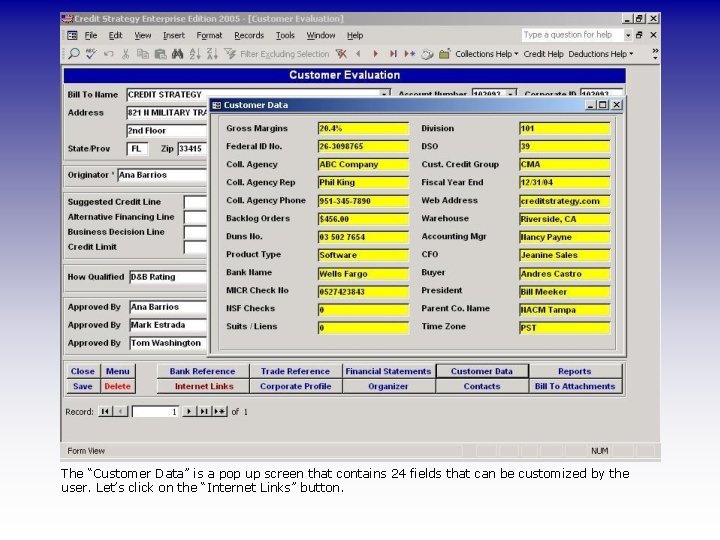Click the form control icon beside File
This screenshot has height=540, width=720.
(72, 35)
